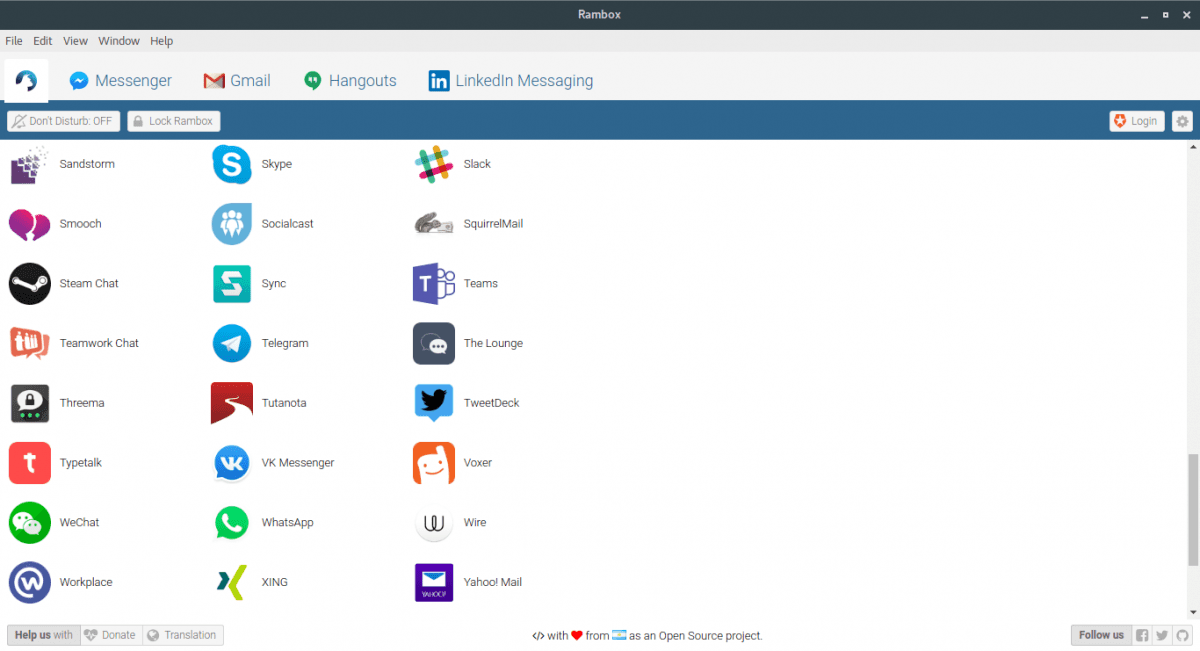Click the WhatsApp service name

pyautogui.click(x=287, y=523)
